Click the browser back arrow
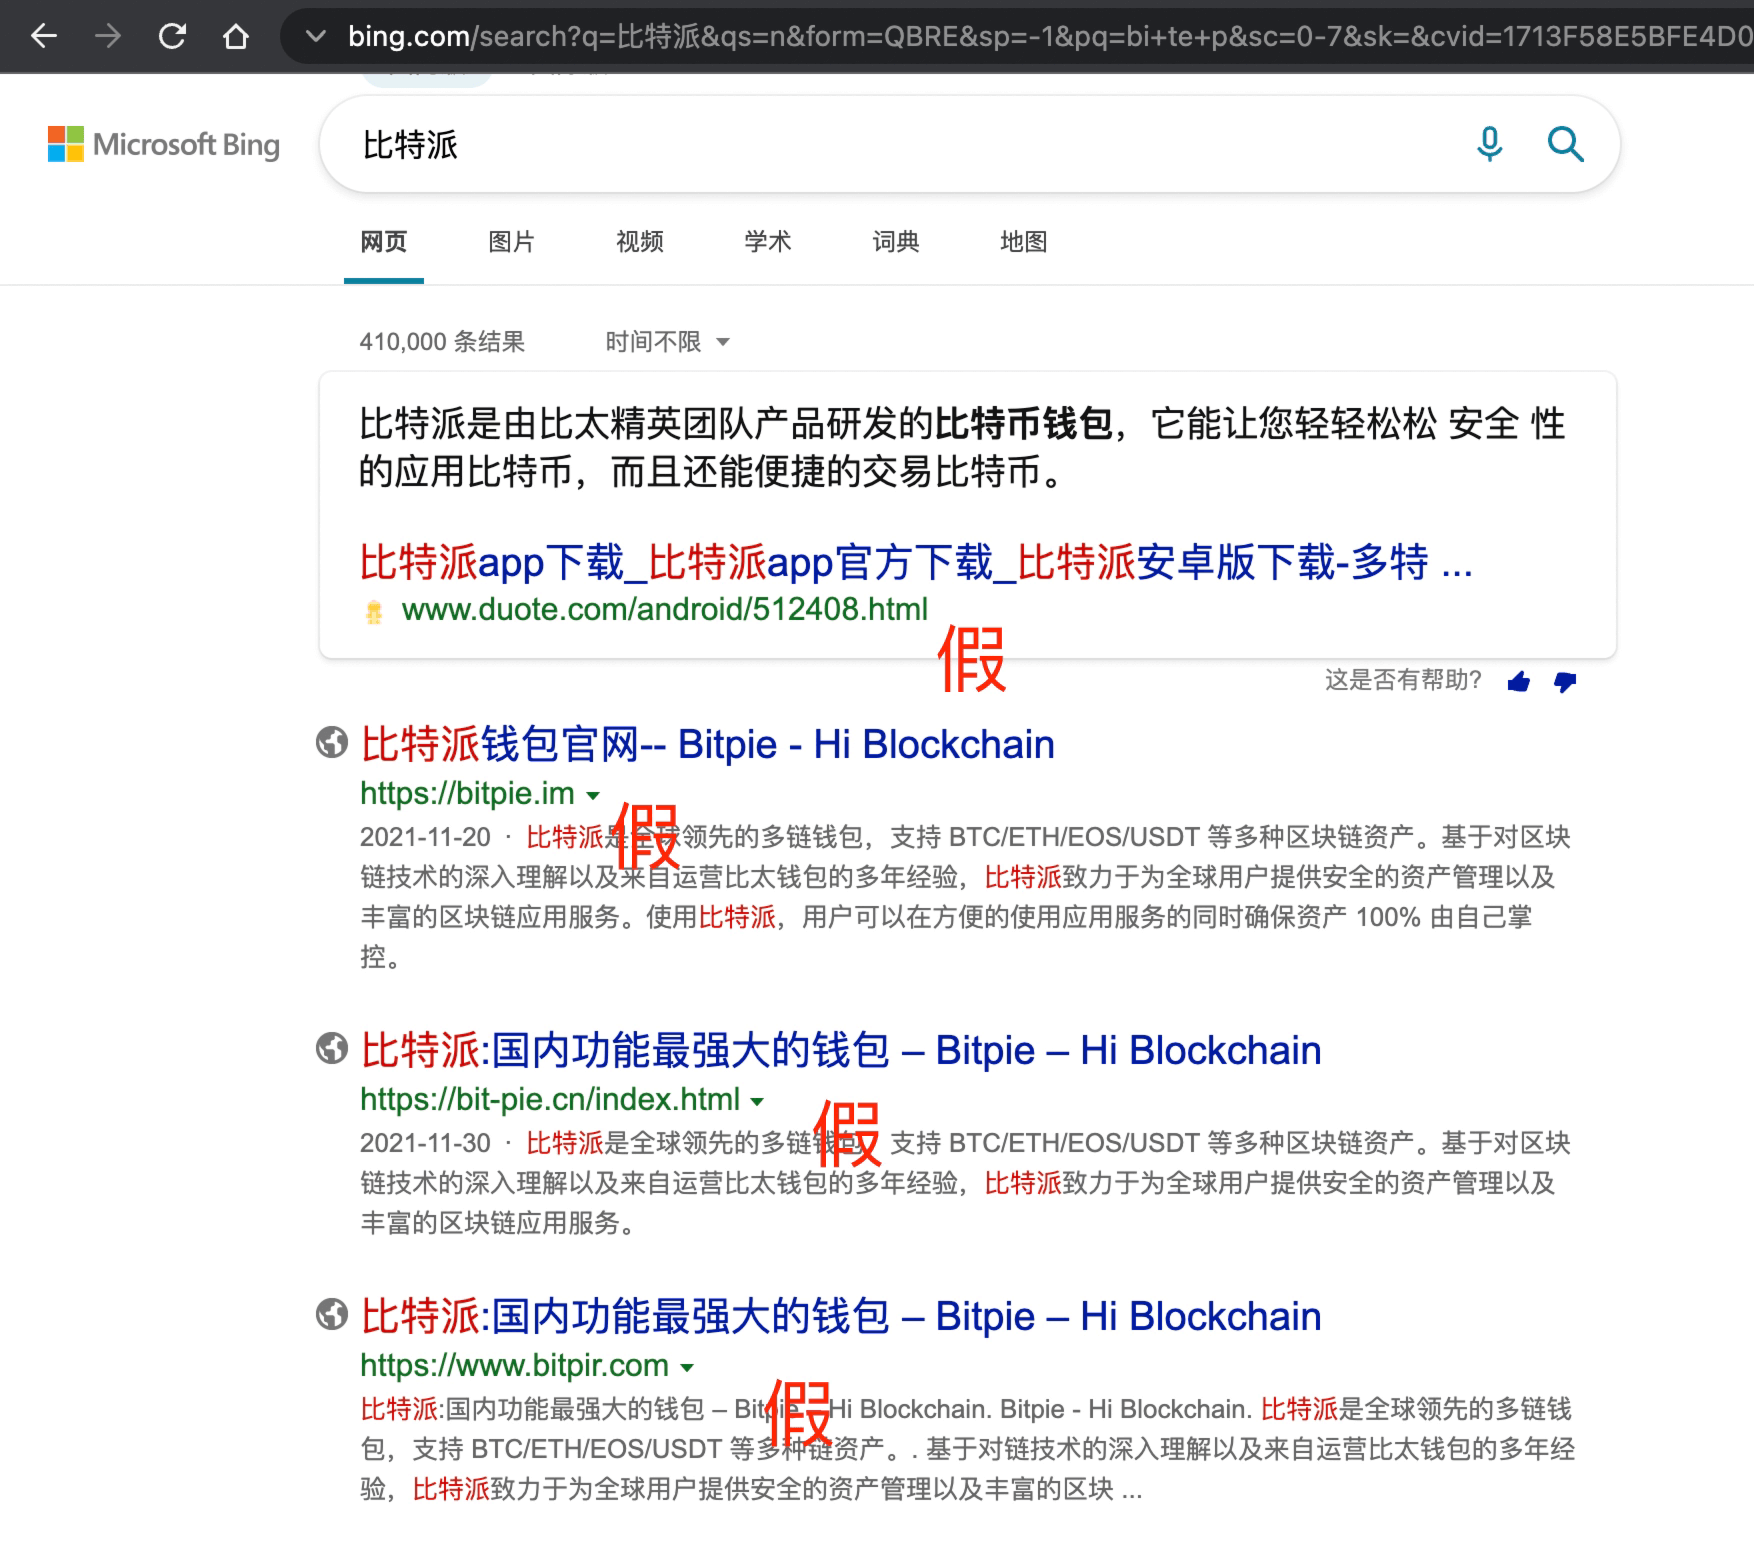This screenshot has height=1556, width=1754. [44, 37]
